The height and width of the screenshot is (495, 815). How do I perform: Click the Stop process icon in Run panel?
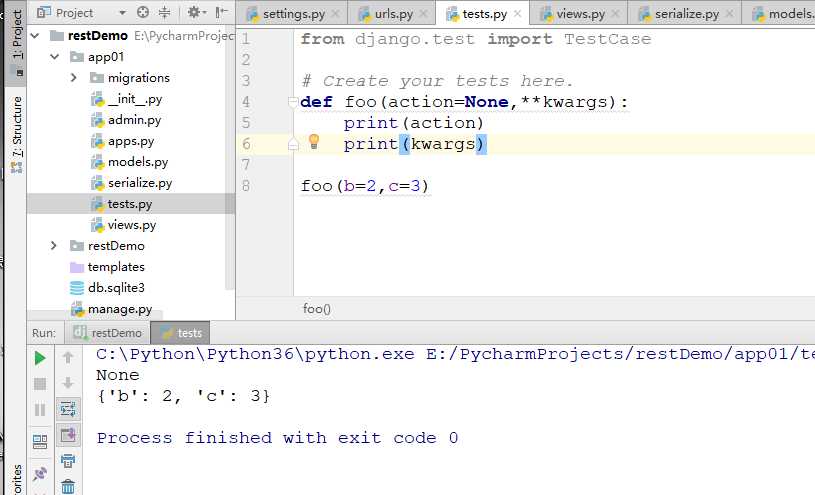pyautogui.click(x=40, y=384)
